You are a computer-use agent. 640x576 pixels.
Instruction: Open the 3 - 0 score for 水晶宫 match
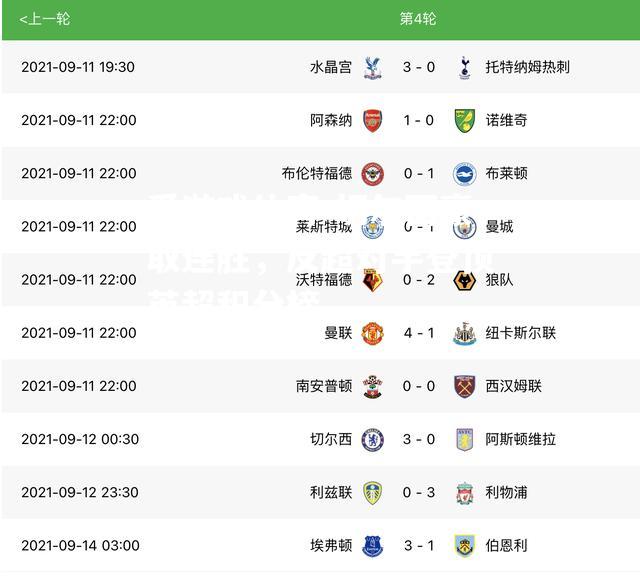[419, 67]
